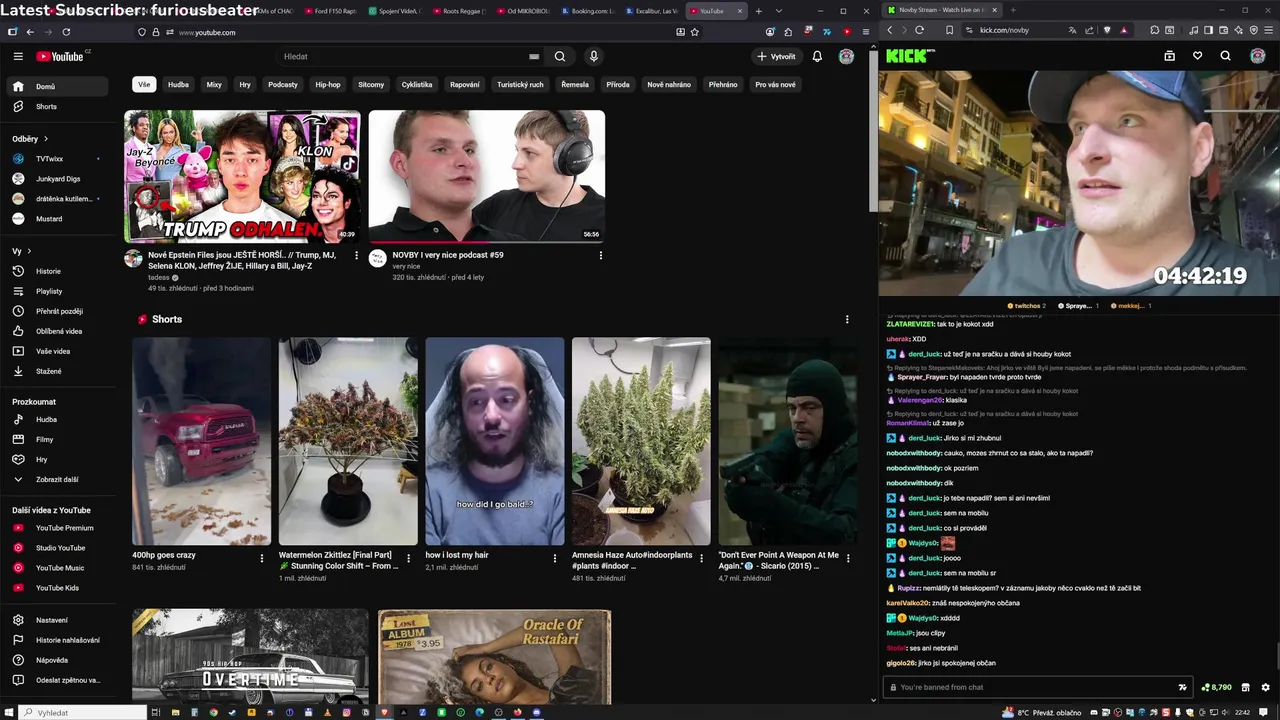Screen dimensions: 1280x720
Task: Open the Brave wallet icon in the toolbar
Action: 1223,30
